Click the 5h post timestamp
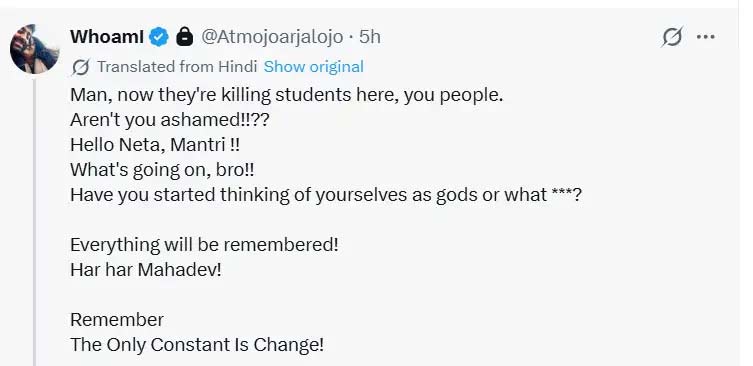The height and width of the screenshot is (366, 753). pyautogui.click(x=370, y=37)
